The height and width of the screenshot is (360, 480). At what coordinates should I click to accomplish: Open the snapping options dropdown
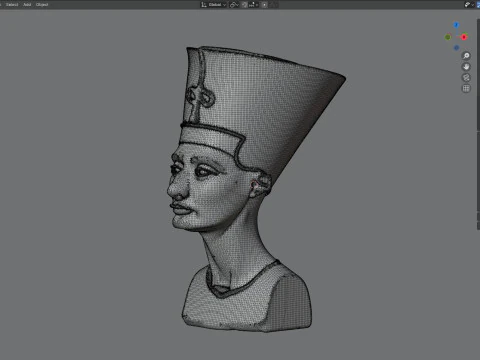(253, 5)
